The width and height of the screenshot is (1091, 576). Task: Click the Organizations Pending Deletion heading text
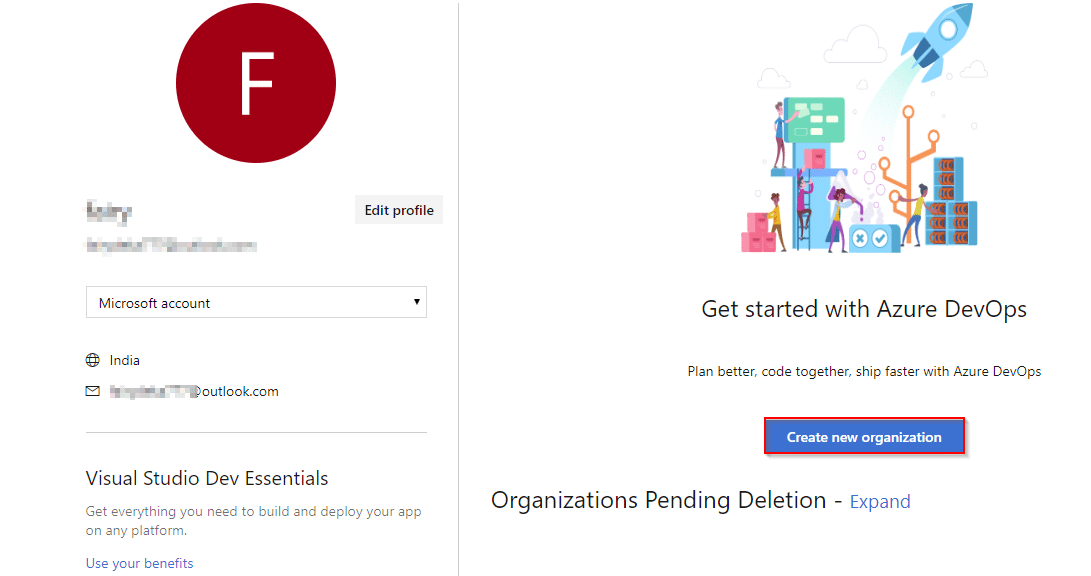click(x=658, y=500)
